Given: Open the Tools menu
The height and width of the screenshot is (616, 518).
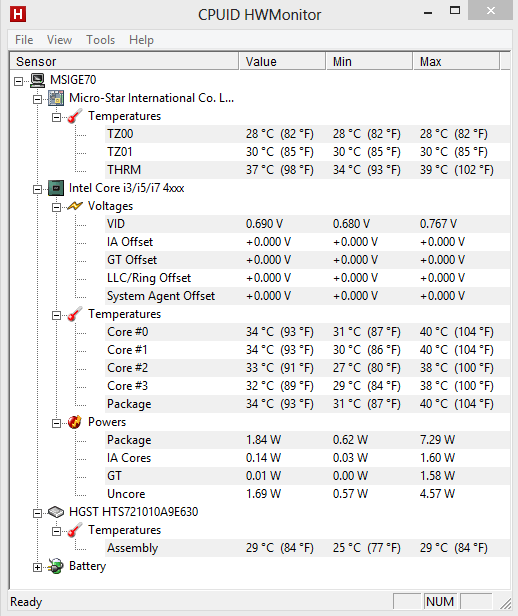Looking at the screenshot, I should (x=101, y=40).
